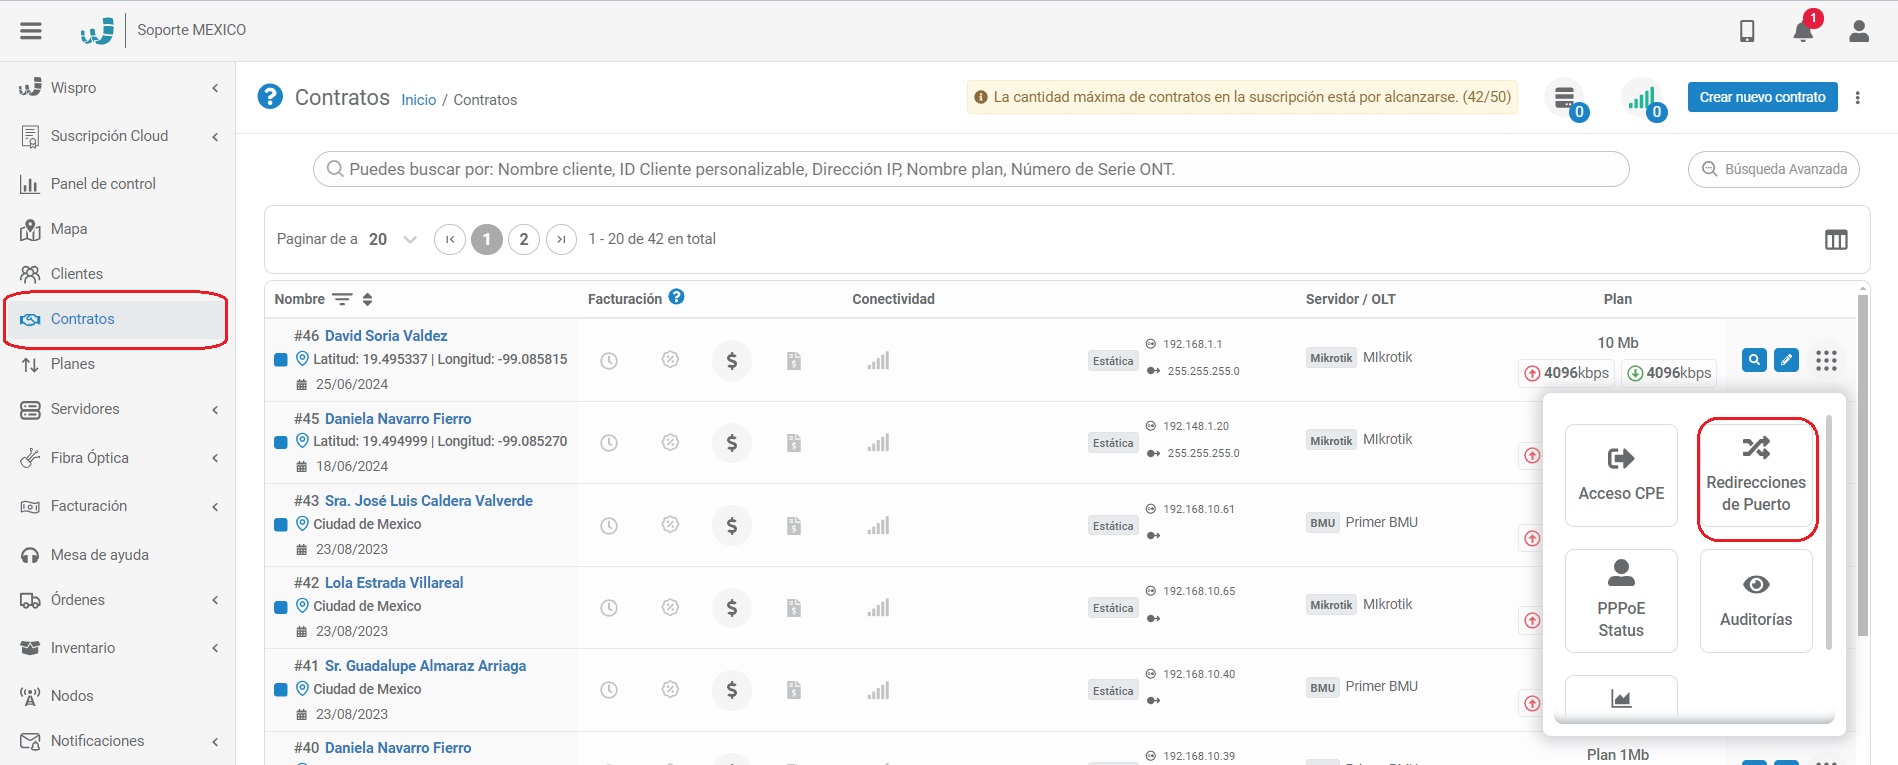Open Búsqueda Avanzada
Image resolution: width=1898 pixels, height=765 pixels.
pos(1774,169)
